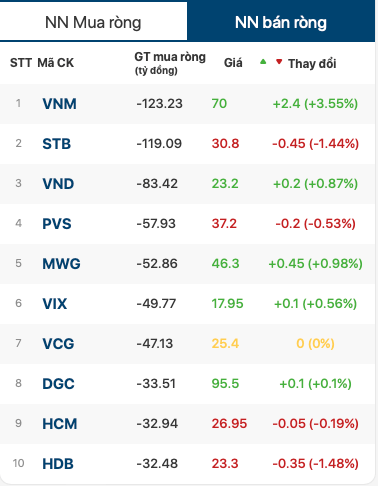Open the VIX ticker link

click(x=55, y=304)
